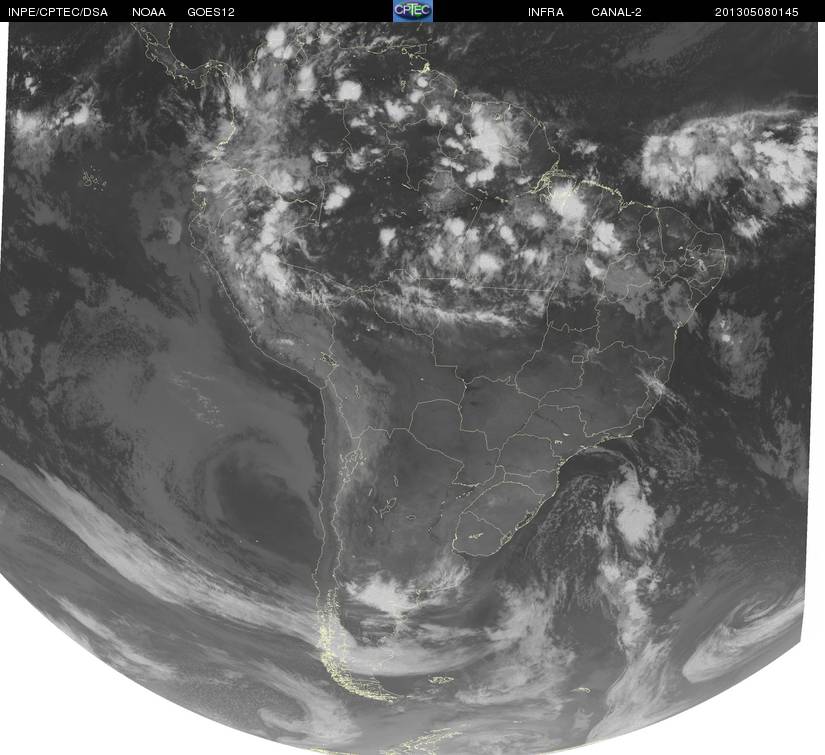This screenshot has width=825, height=755.
Task: Click the CPTEC logo in header
Action: click(413, 11)
